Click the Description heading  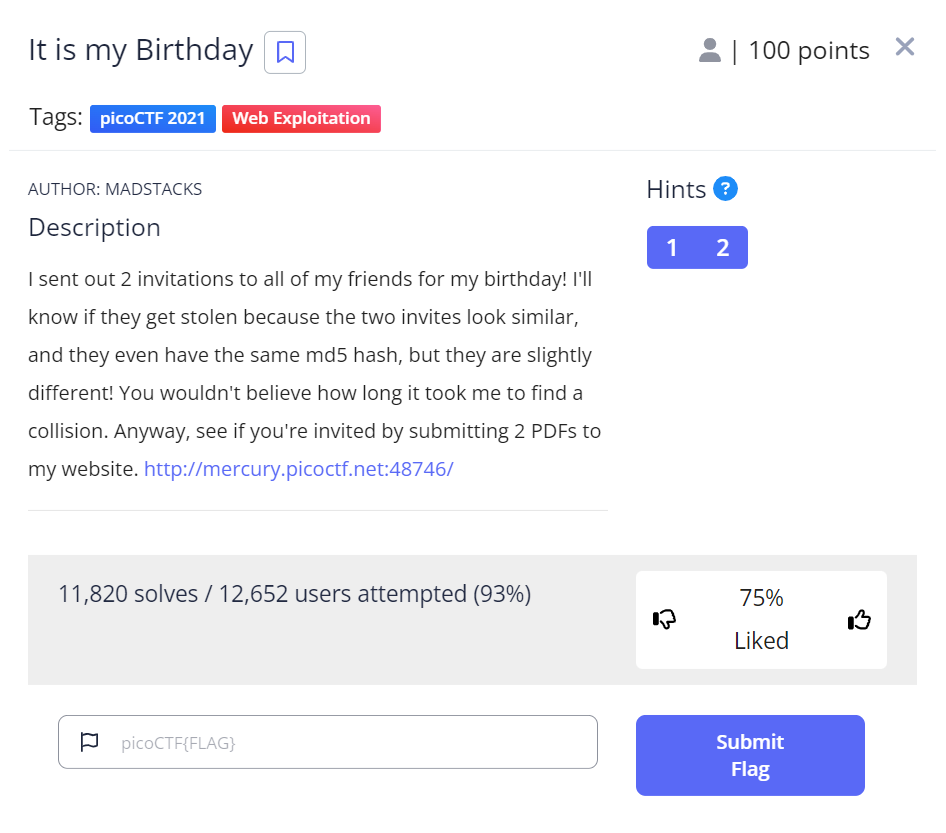point(95,228)
